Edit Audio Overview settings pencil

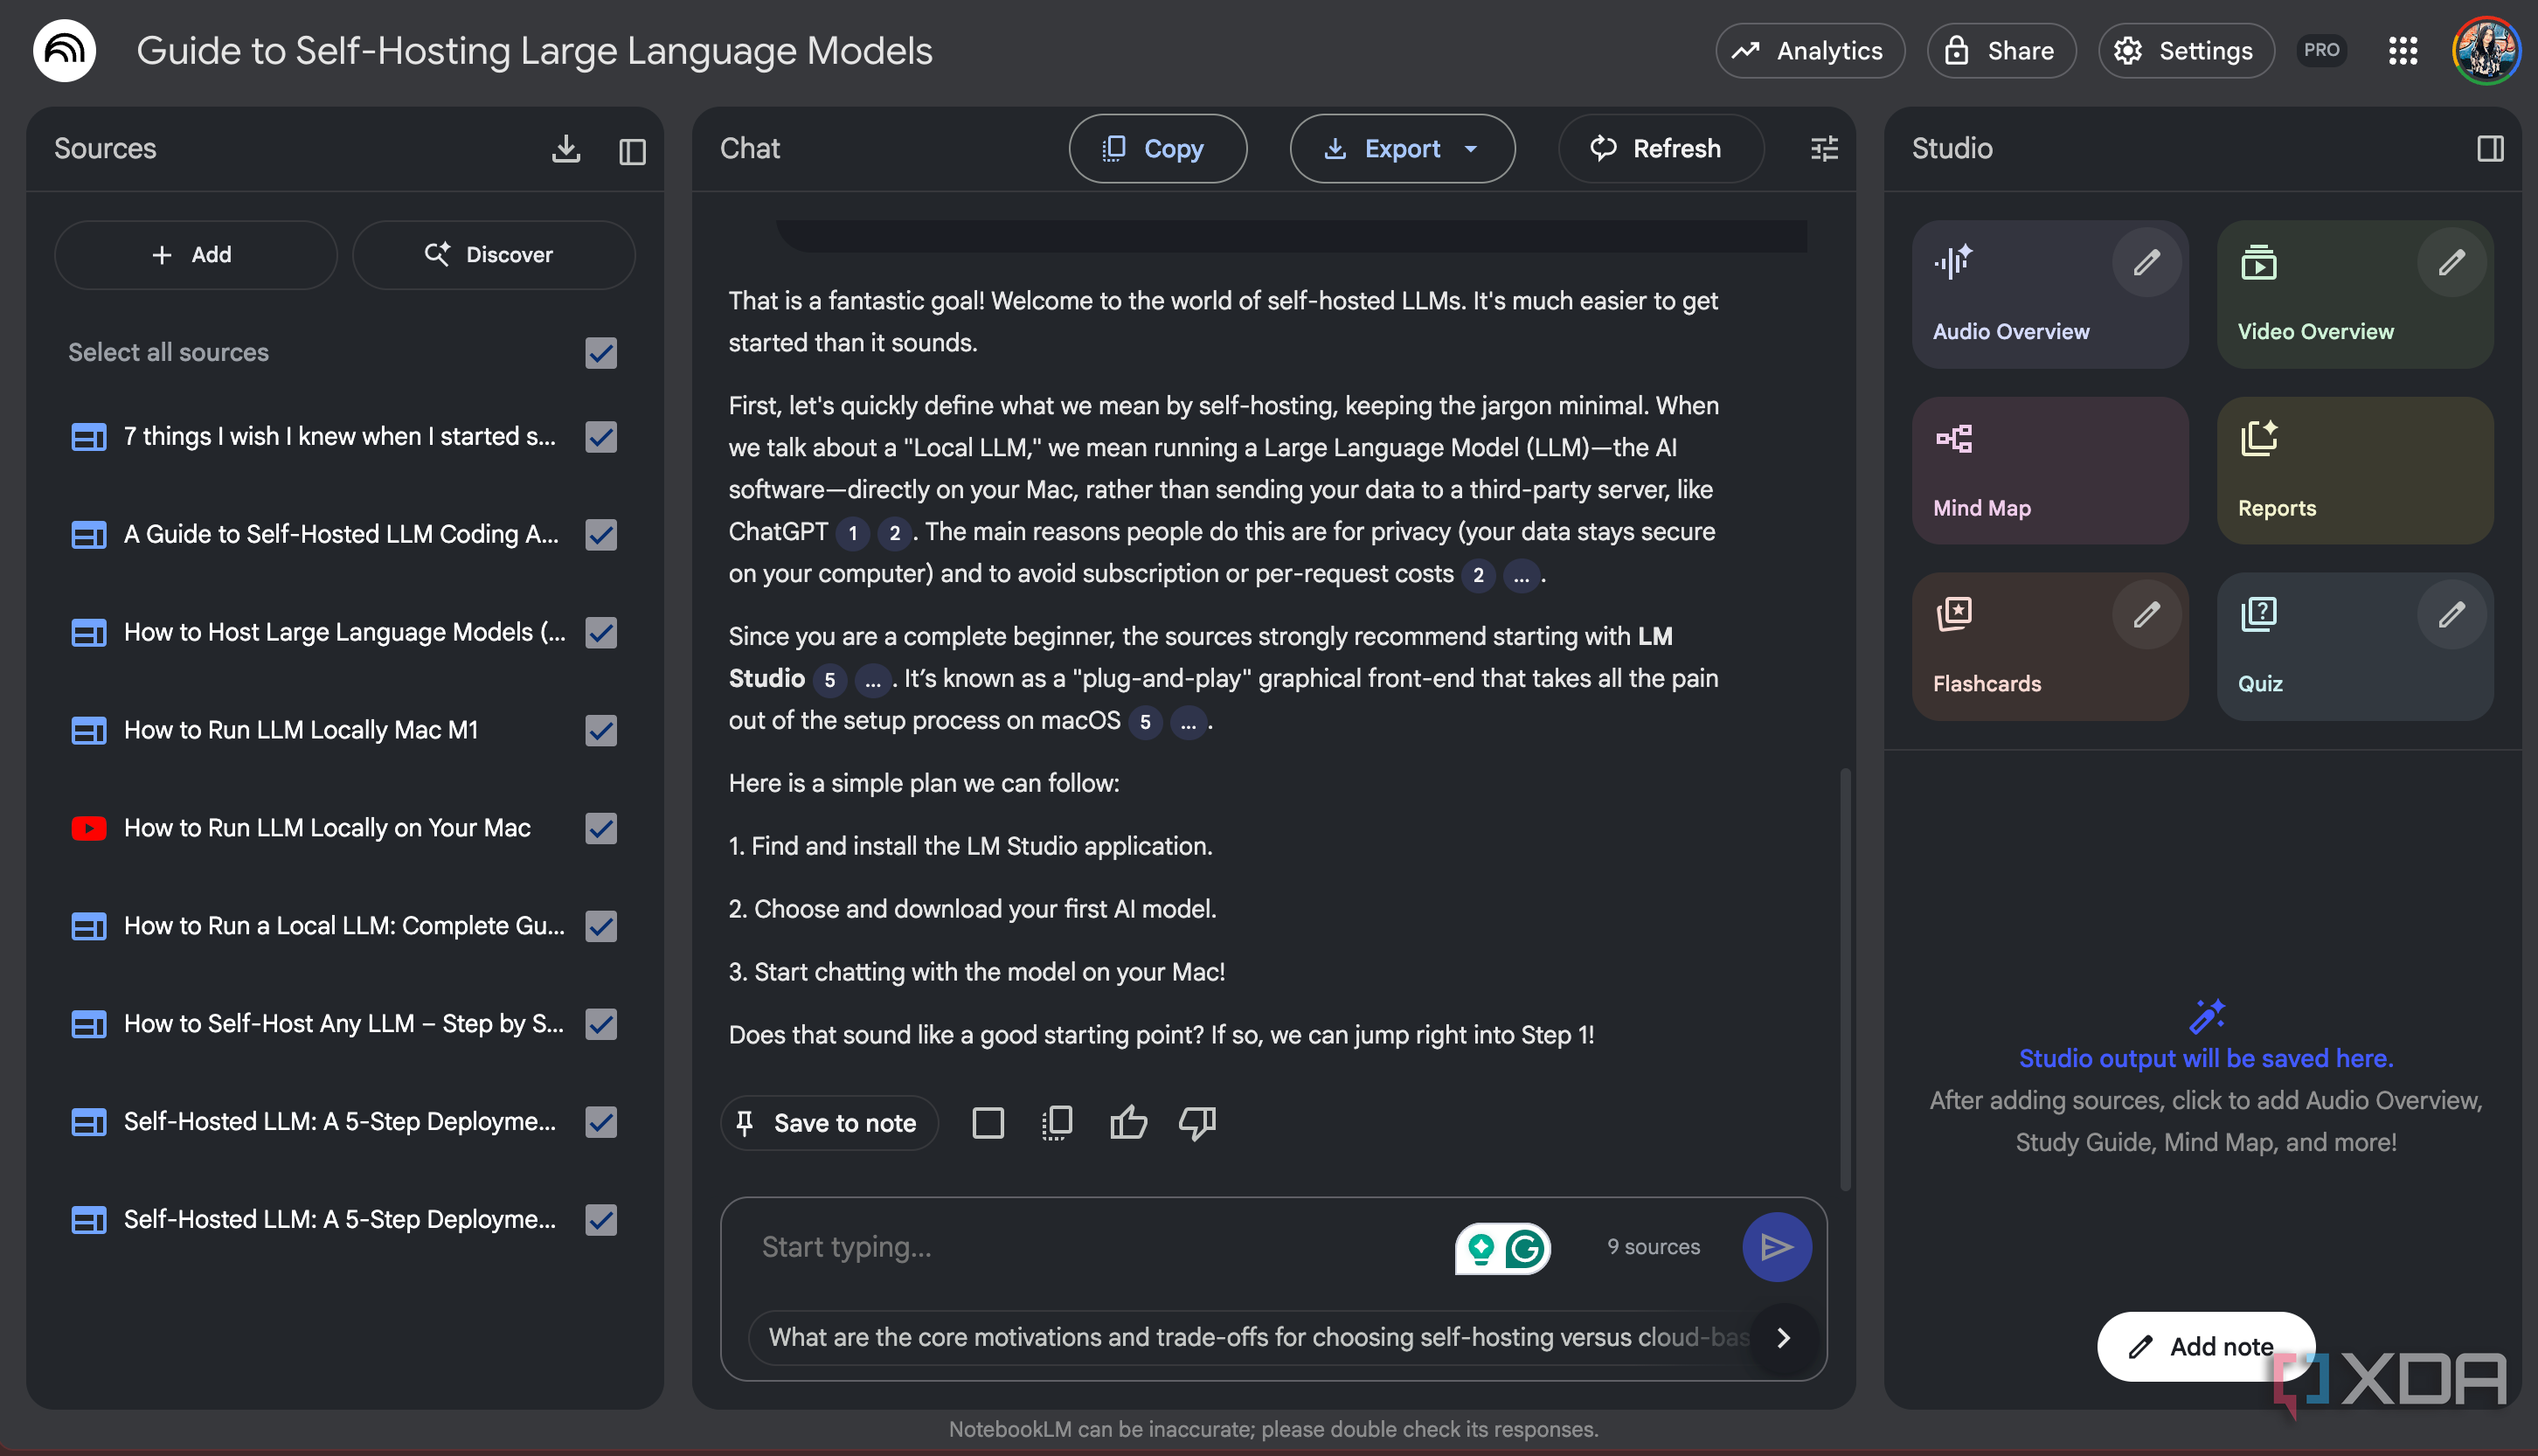click(2146, 263)
